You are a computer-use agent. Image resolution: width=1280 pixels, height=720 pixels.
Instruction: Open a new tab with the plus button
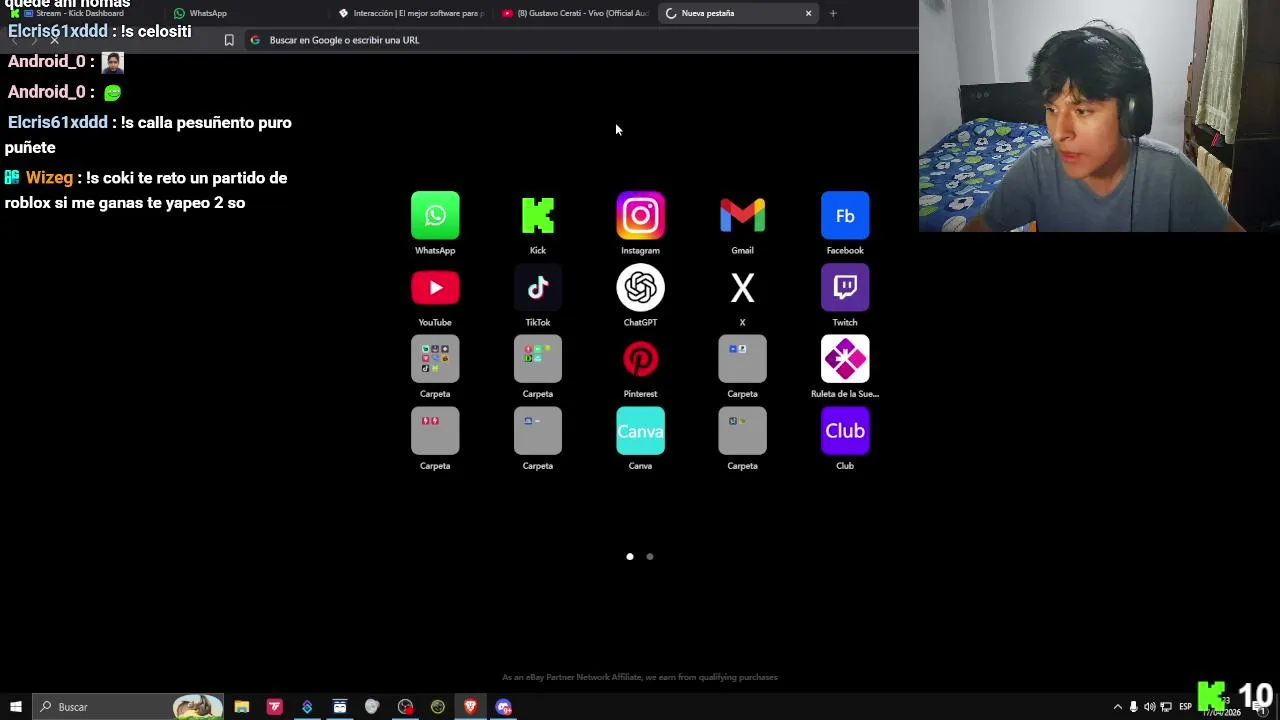833,13
